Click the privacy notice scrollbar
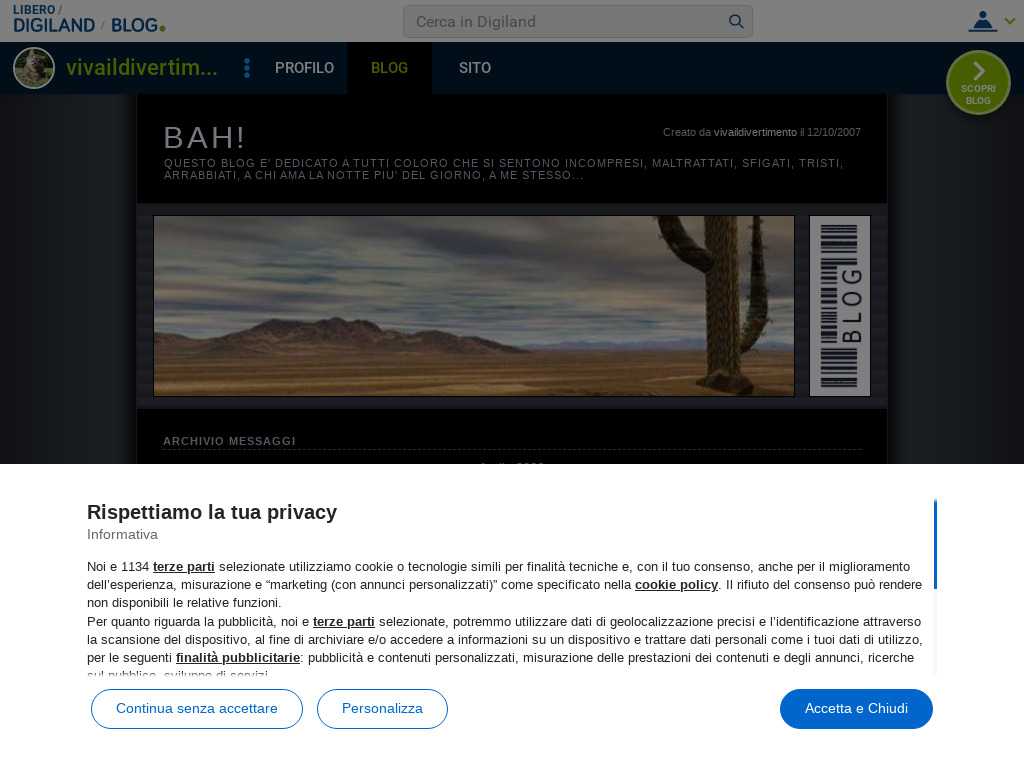1024x768 pixels. click(x=935, y=545)
